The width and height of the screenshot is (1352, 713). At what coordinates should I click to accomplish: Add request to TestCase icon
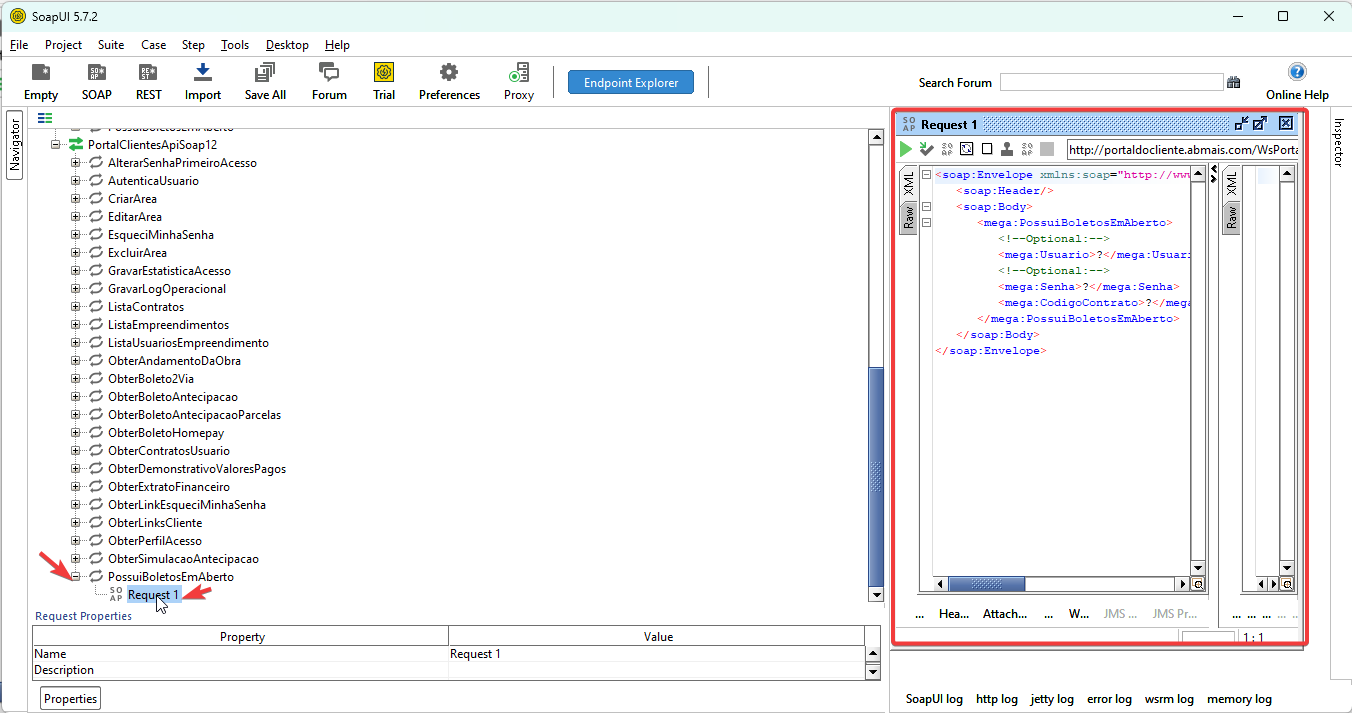(926, 149)
